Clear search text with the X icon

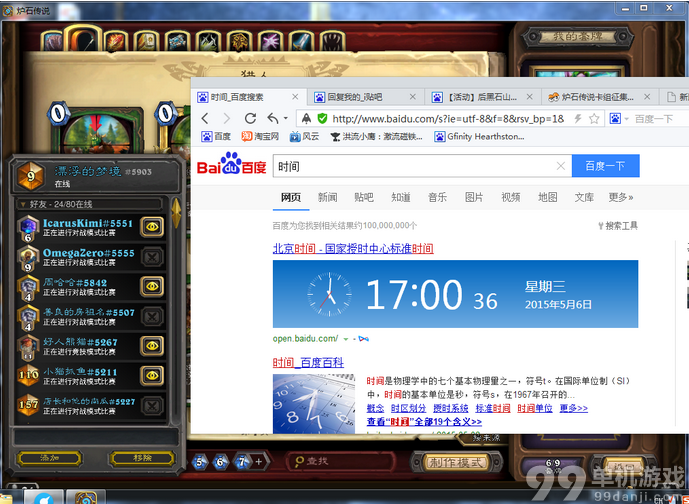[561, 166]
